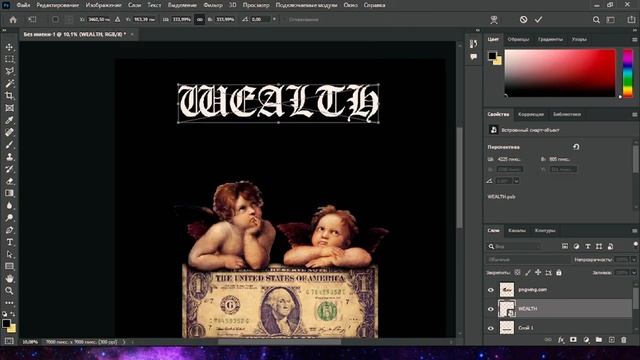Add layer style with fx icon
This screenshot has height=360, width=640.
tap(561, 340)
